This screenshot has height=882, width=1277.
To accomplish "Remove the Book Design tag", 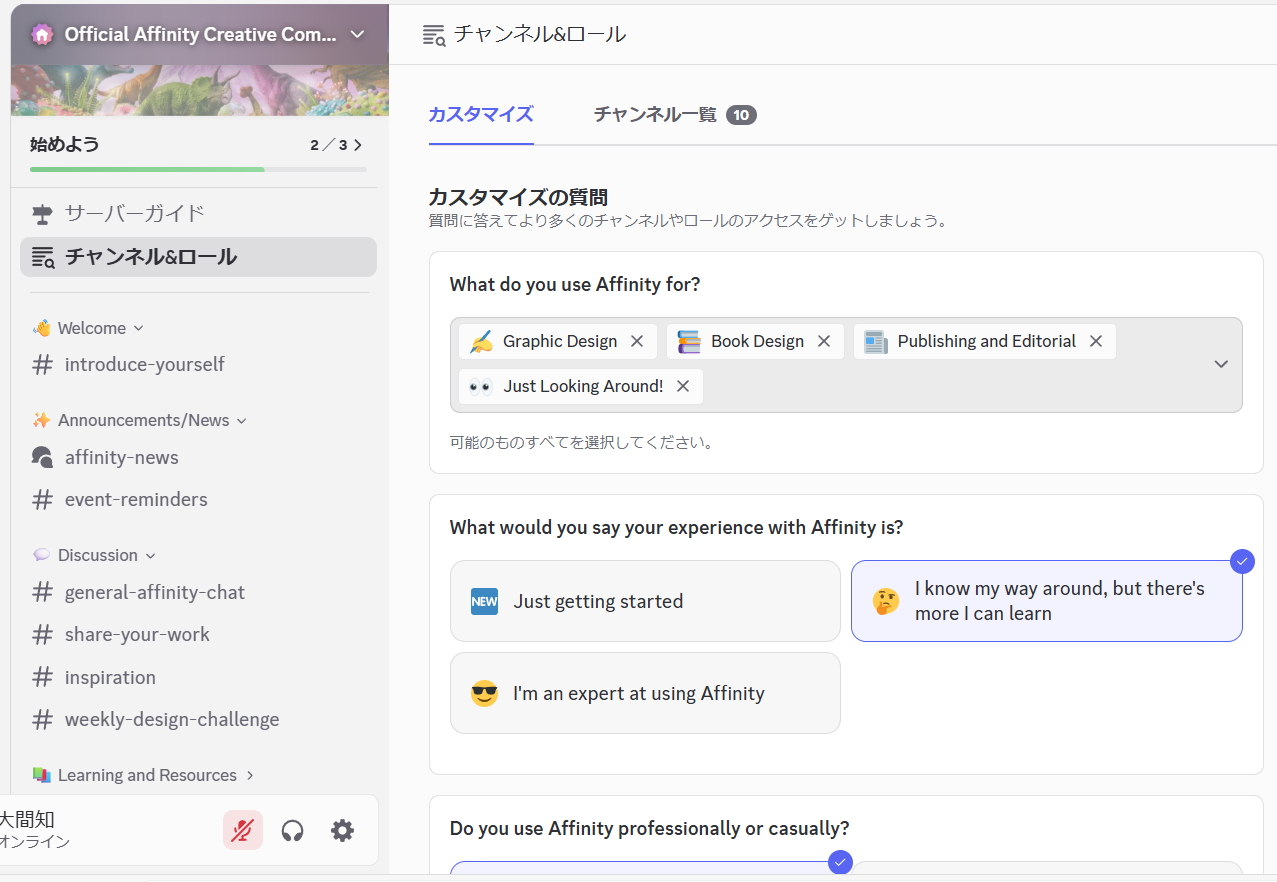I will coord(824,341).
